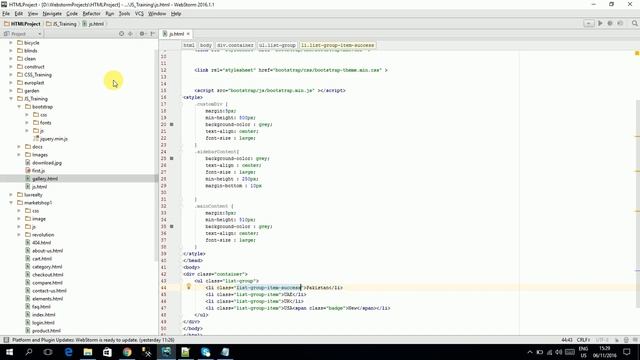640x360 pixels.
Task: Open Skype from the taskbar
Action: point(205,352)
